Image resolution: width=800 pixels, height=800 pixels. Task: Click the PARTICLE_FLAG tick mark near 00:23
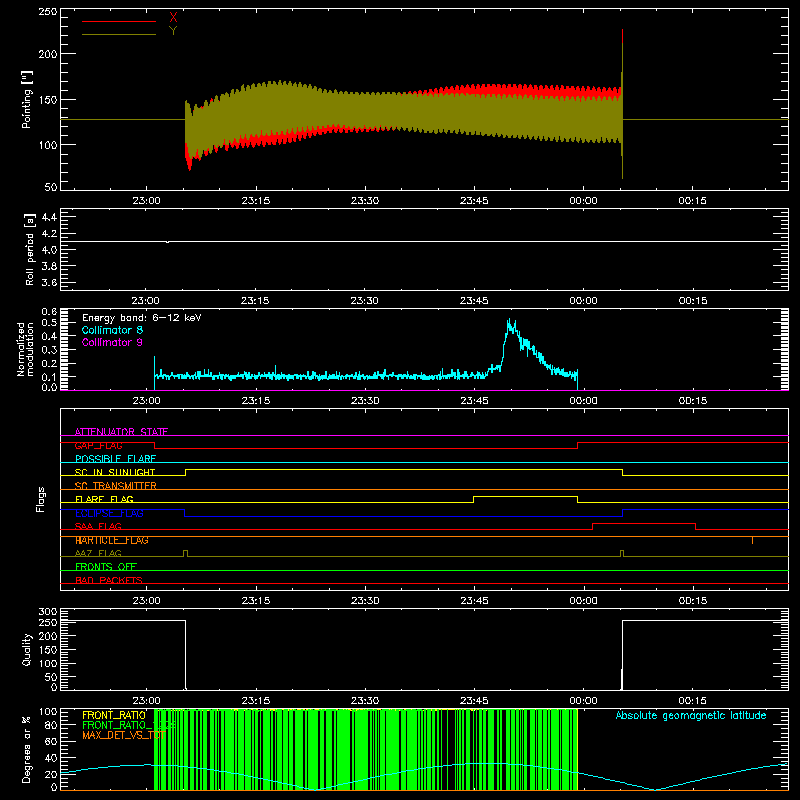click(753, 540)
